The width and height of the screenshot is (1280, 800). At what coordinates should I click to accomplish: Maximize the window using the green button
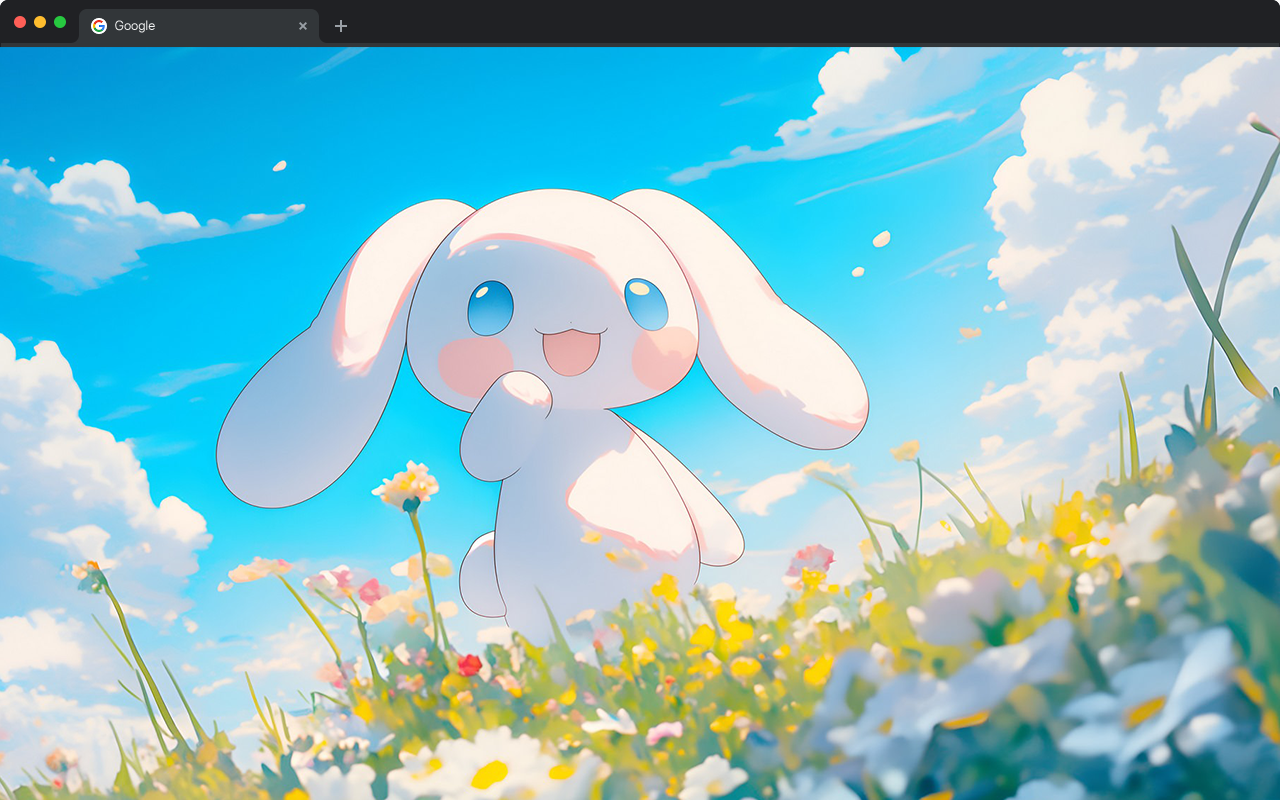click(x=60, y=22)
